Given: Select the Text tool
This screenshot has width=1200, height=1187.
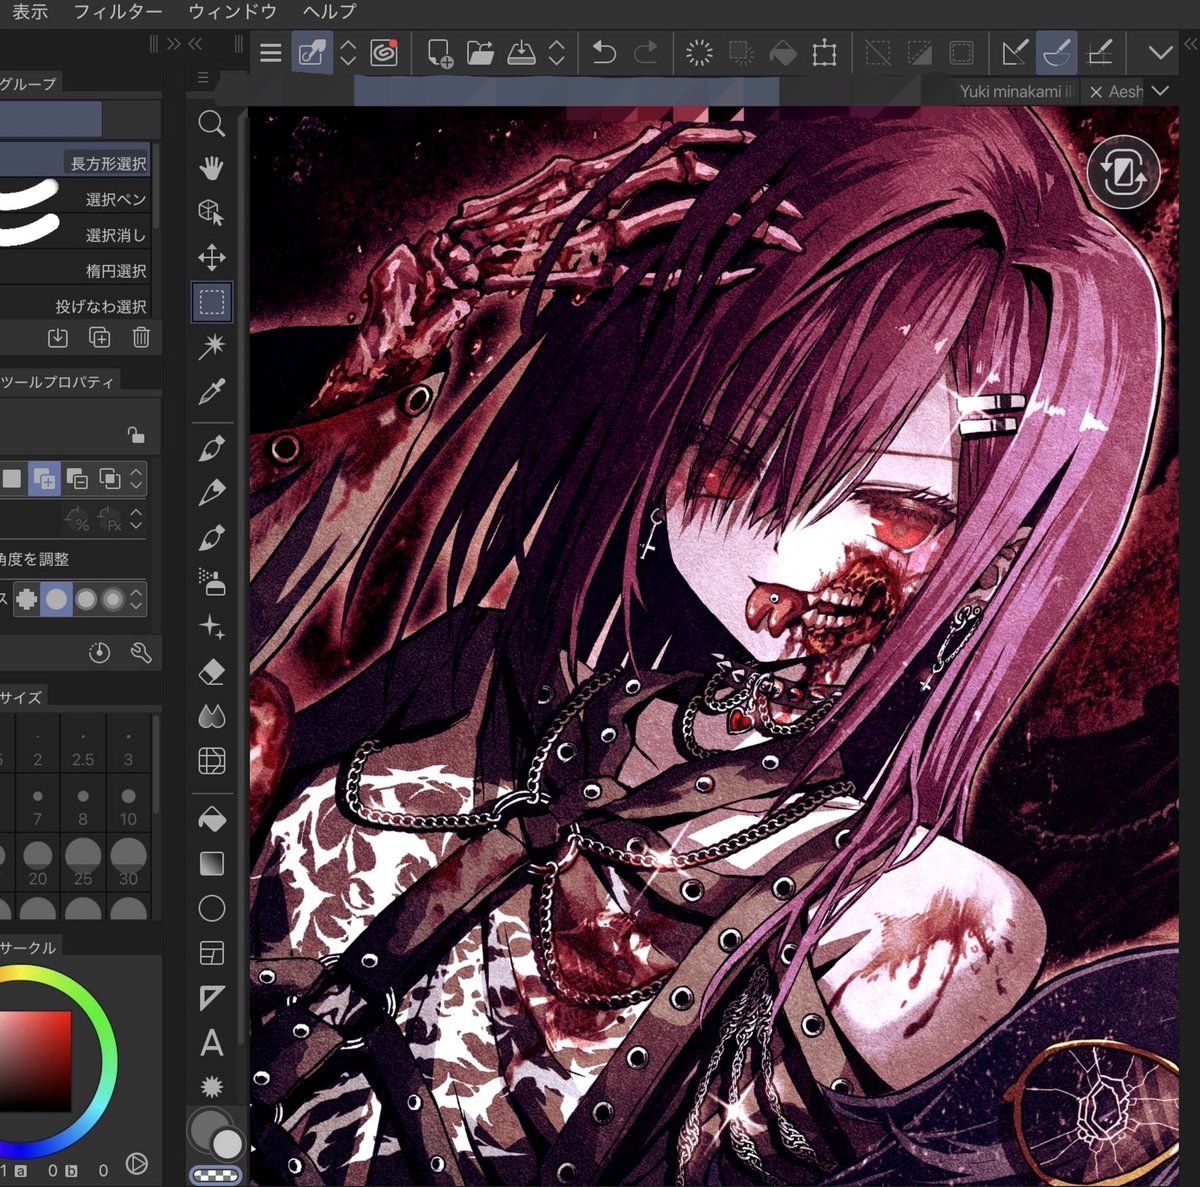Looking at the screenshot, I should tap(211, 1043).
